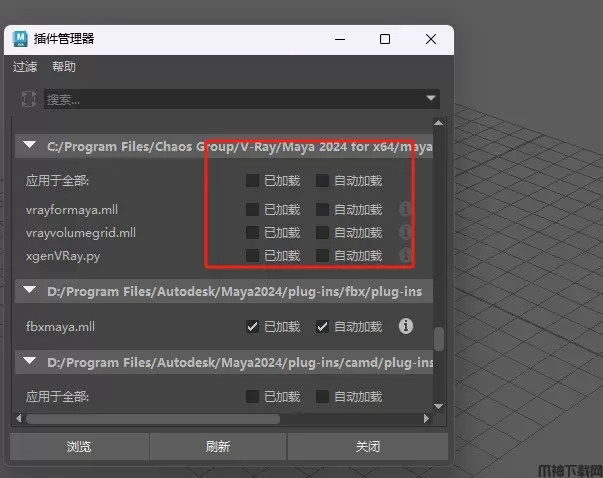This screenshot has height=478, width=603.
Task: Click the 刷新 button
Action: coord(217,446)
